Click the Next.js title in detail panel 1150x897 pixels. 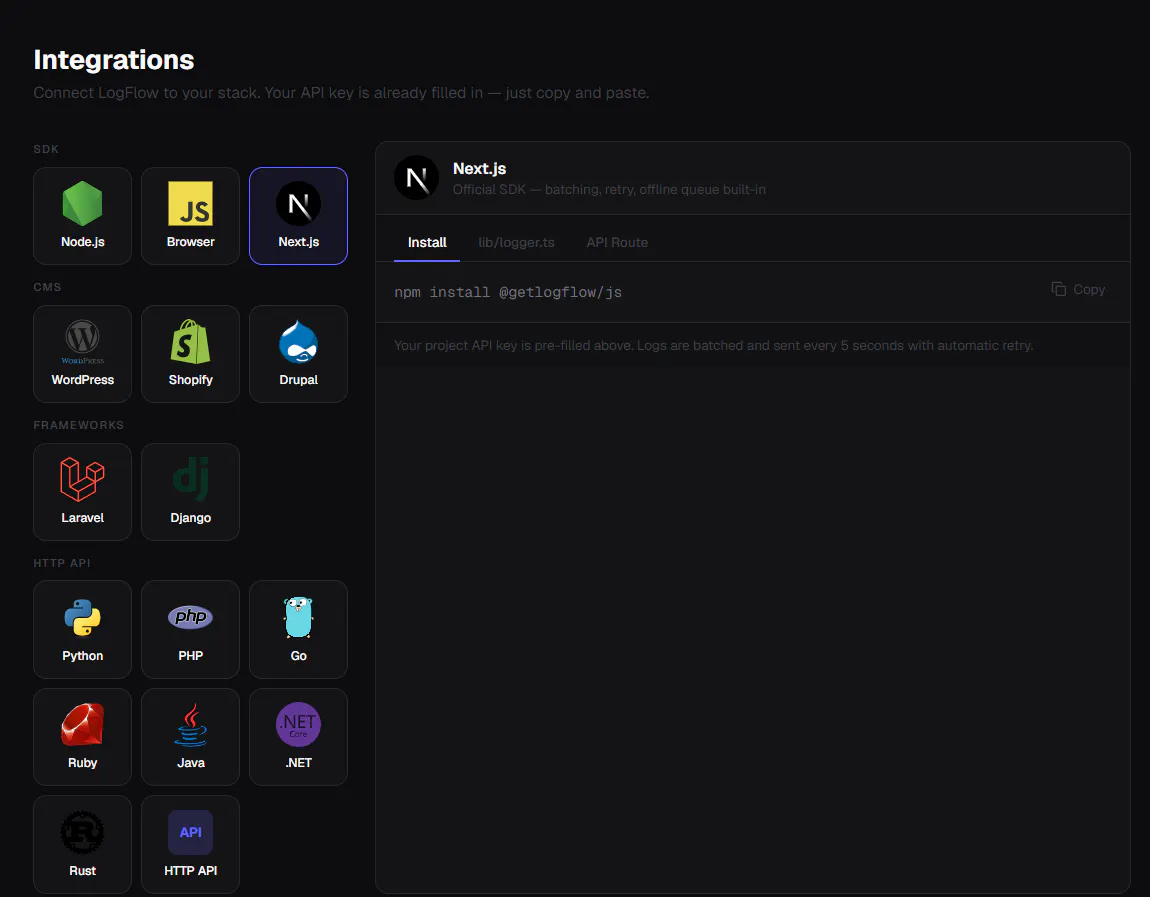(x=480, y=169)
